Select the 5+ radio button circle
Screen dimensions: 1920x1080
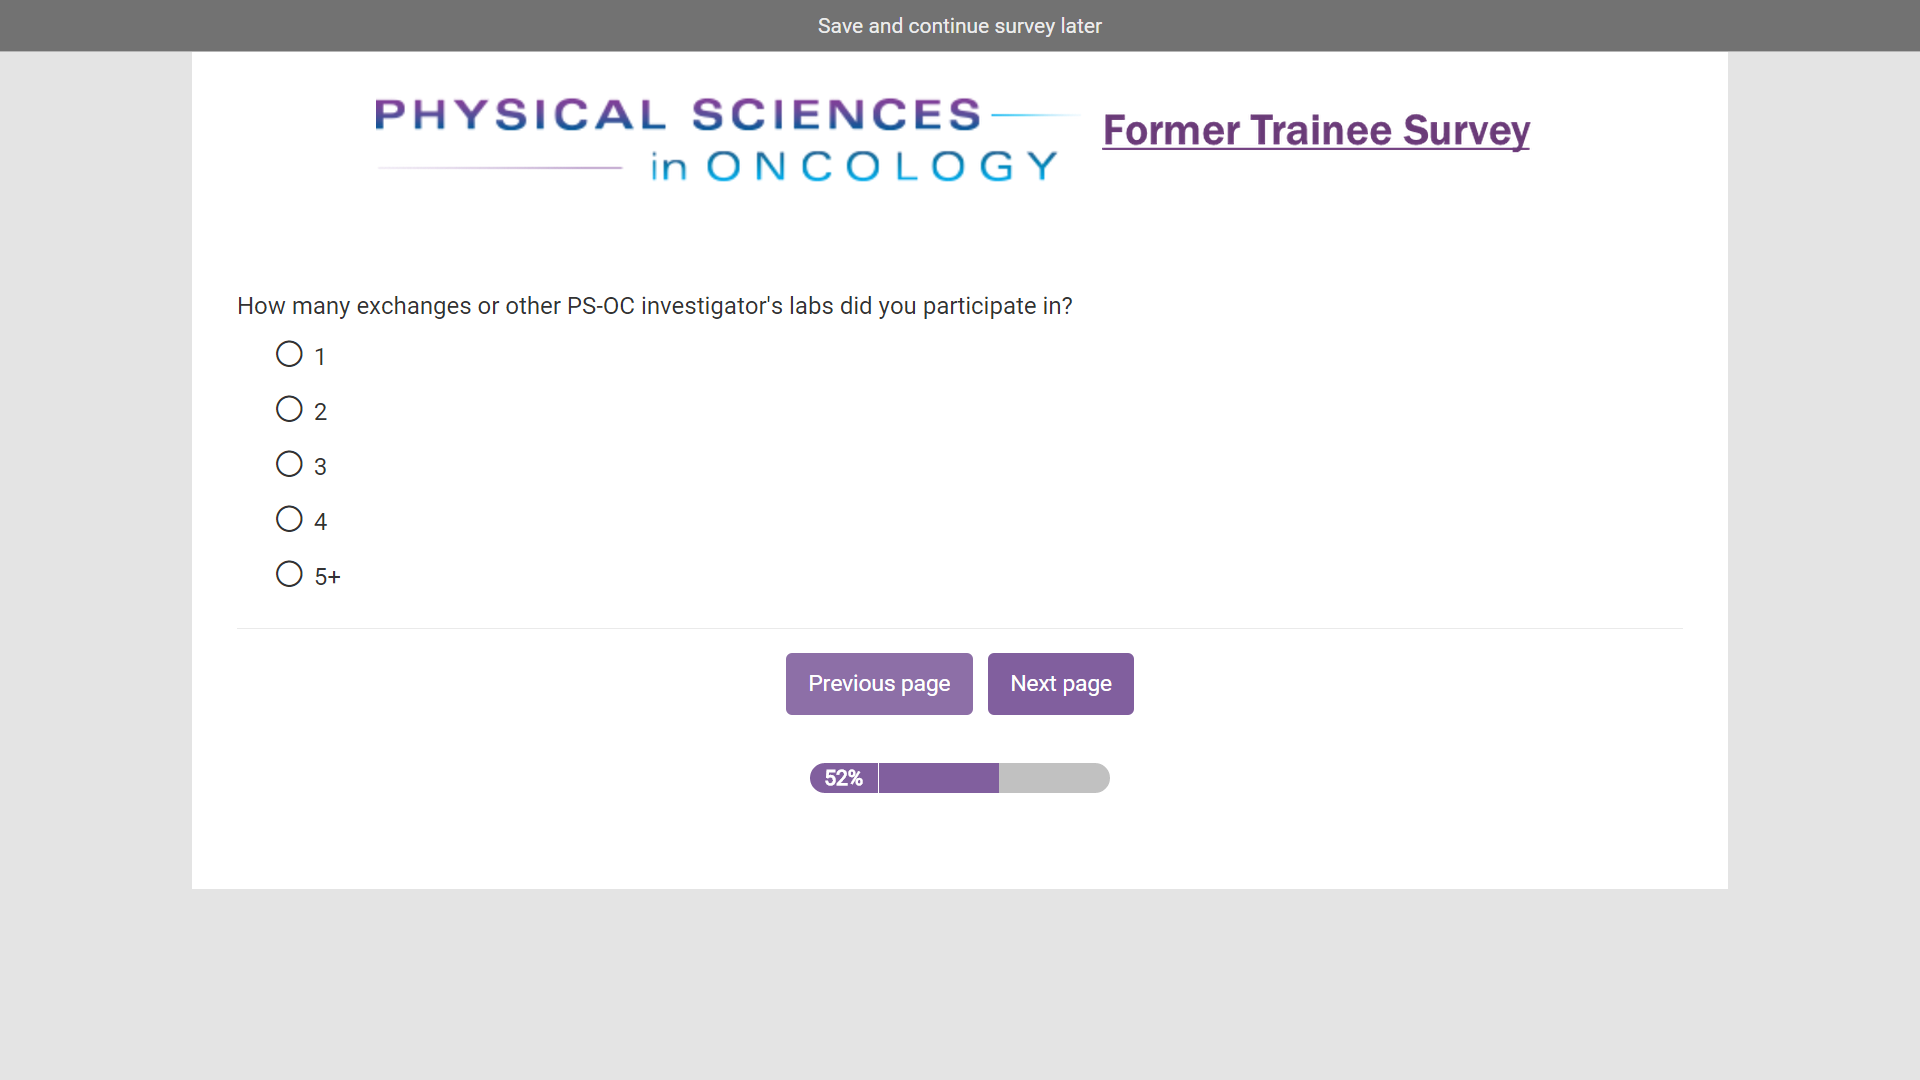point(289,574)
